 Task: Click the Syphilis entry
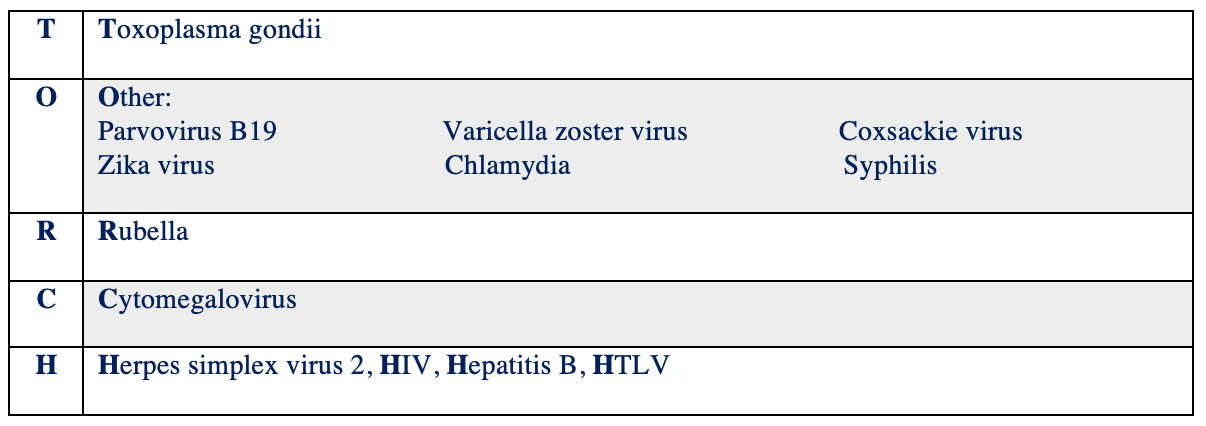[x=890, y=165]
